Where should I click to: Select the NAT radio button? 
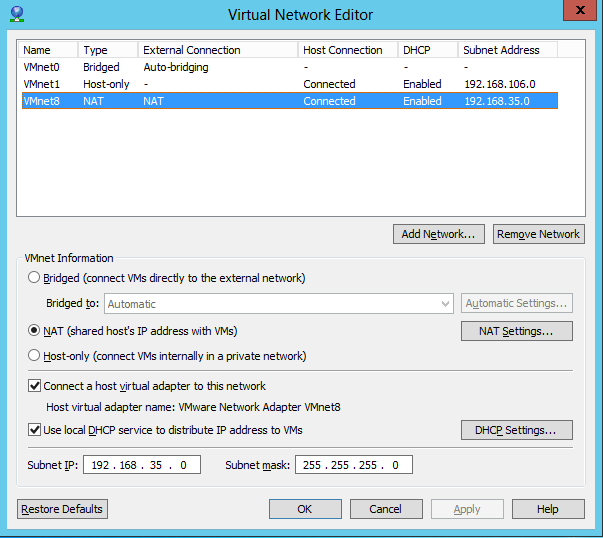[x=35, y=331]
